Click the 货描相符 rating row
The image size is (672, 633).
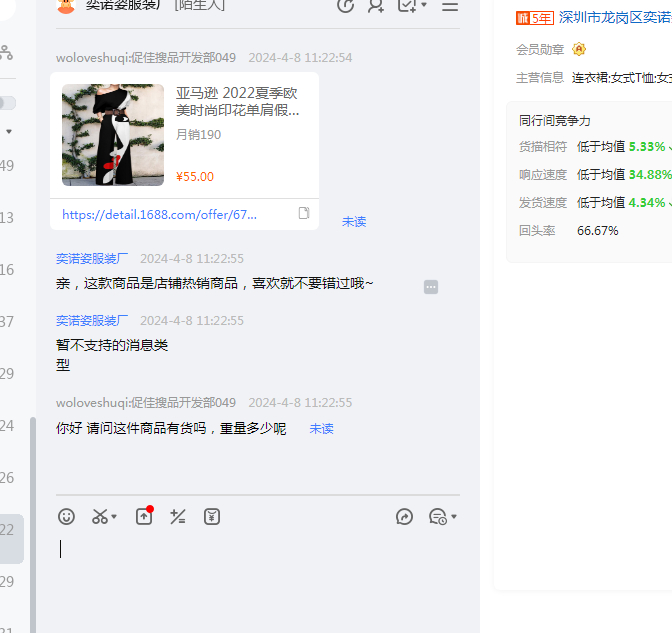click(x=595, y=147)
